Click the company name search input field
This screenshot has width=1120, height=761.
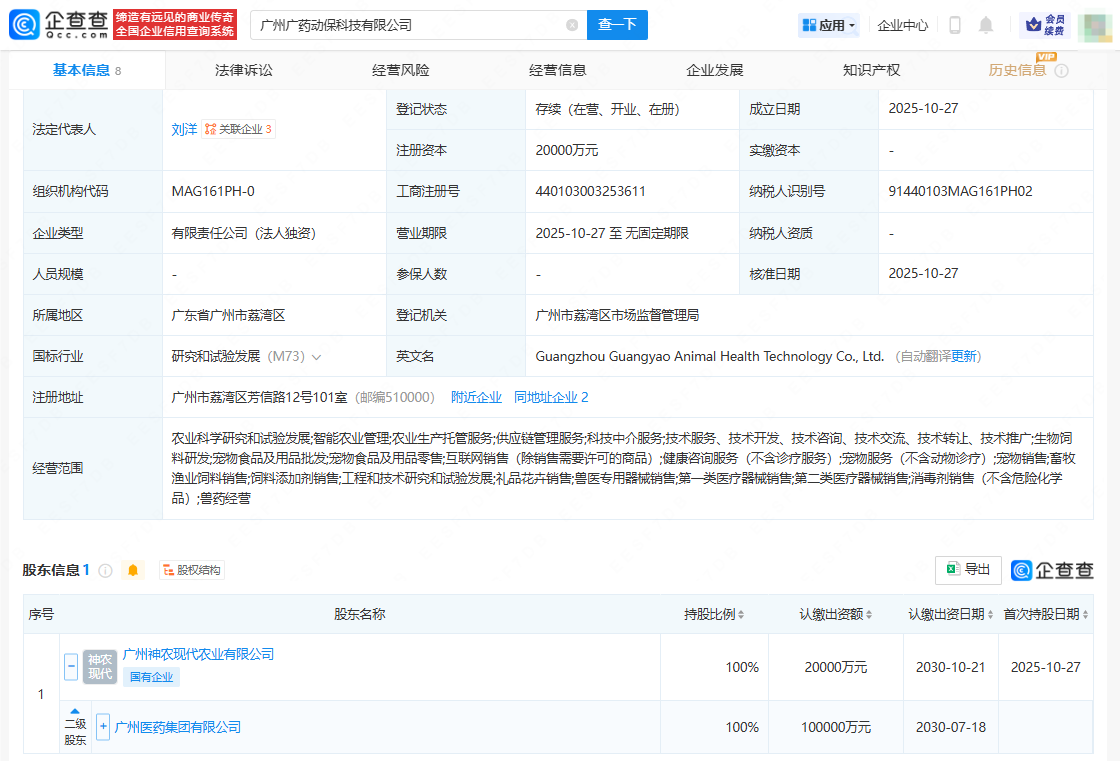[x=400, y=25]
